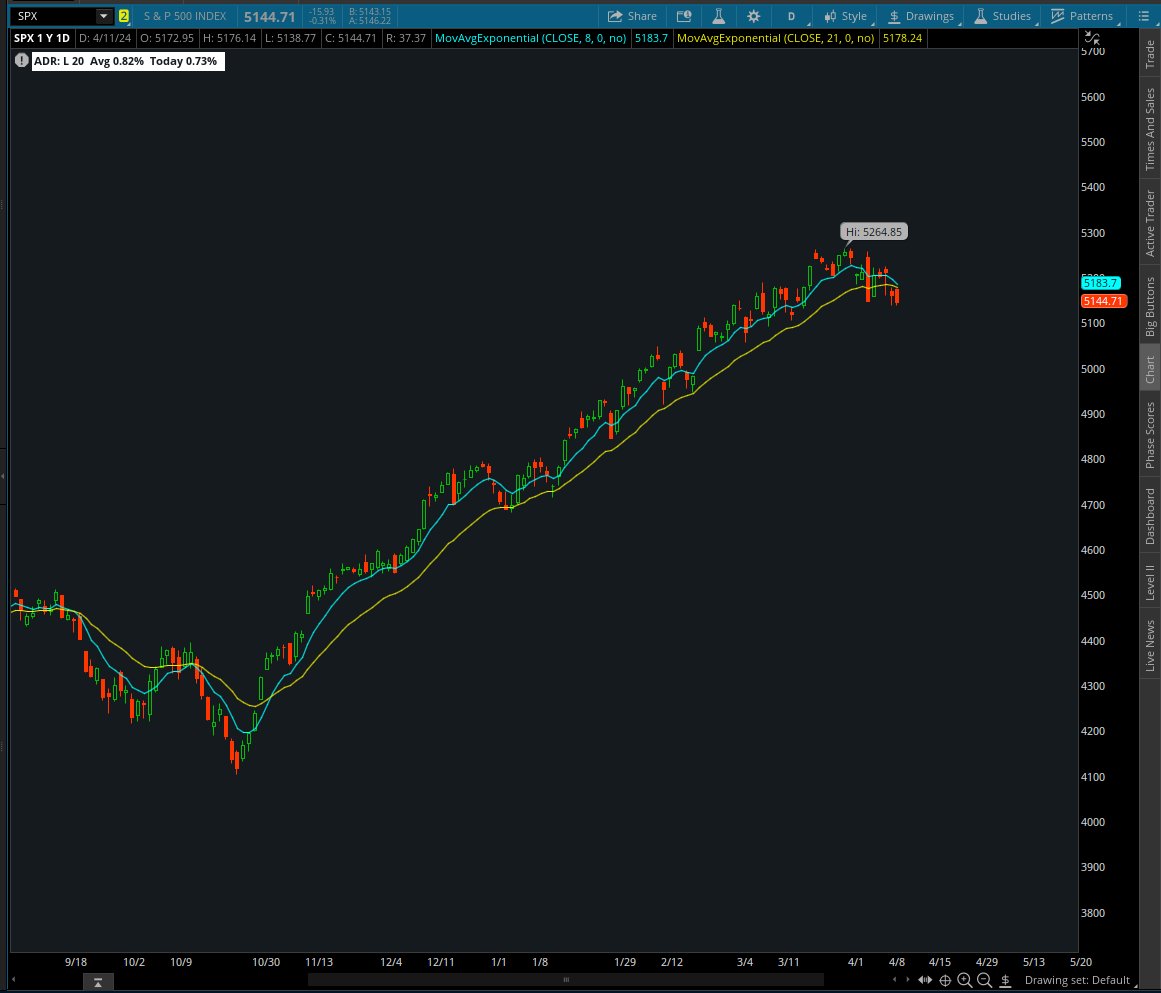Open the Live News side tab
The image size is (1161, 993).
(x=1150, y=645)
